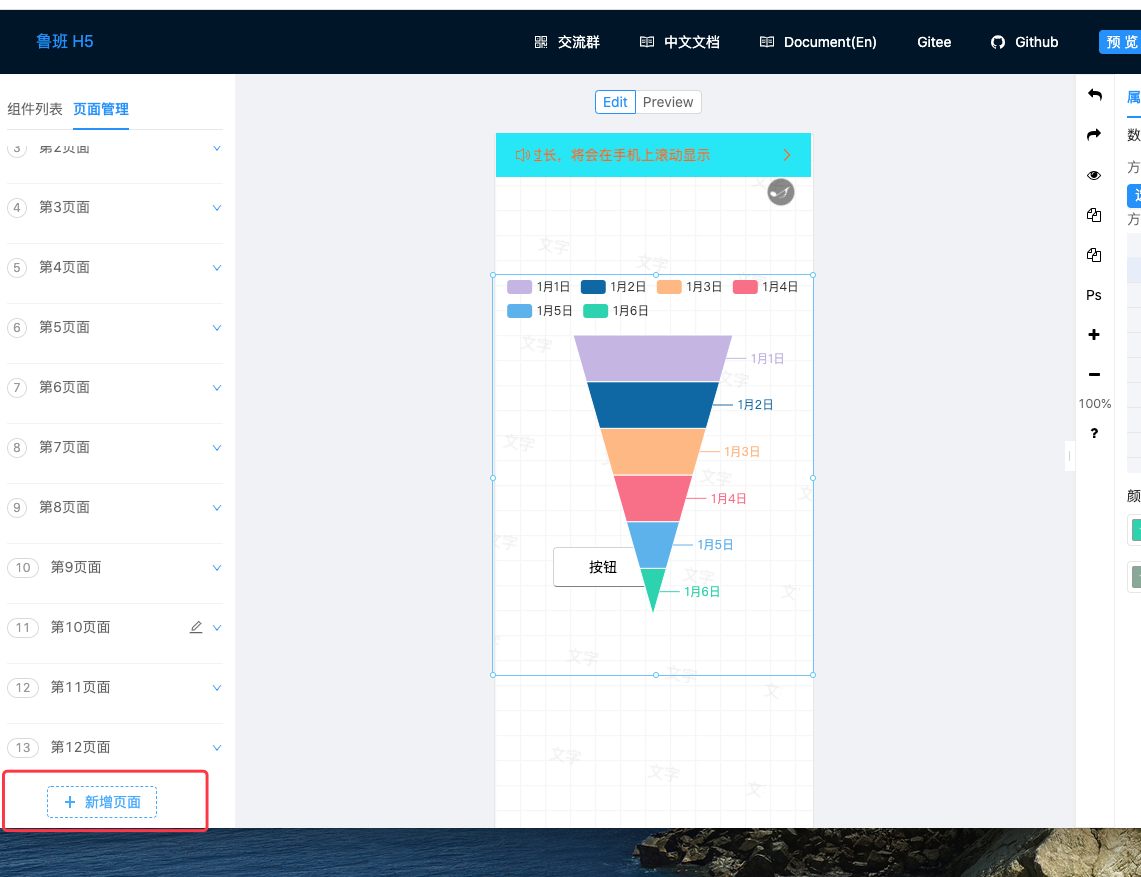Select the 第3页面 row
The height and width of the screenshot is (877, 1141).
coord(115,207)
